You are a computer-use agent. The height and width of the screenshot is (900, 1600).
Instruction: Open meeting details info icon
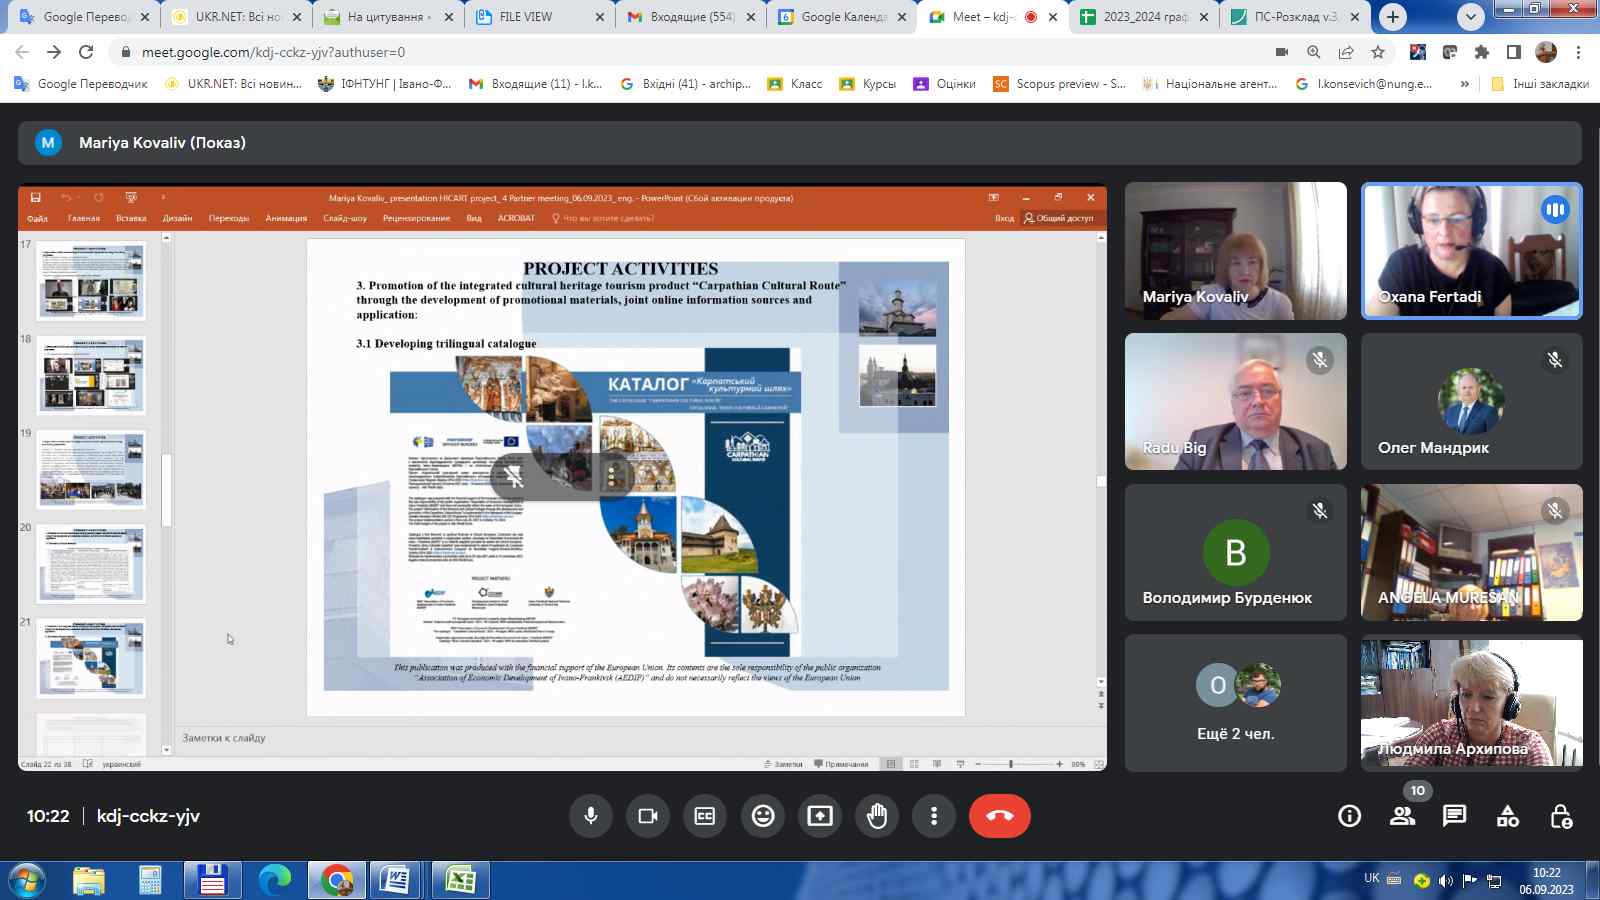[x=1349, y=817]
